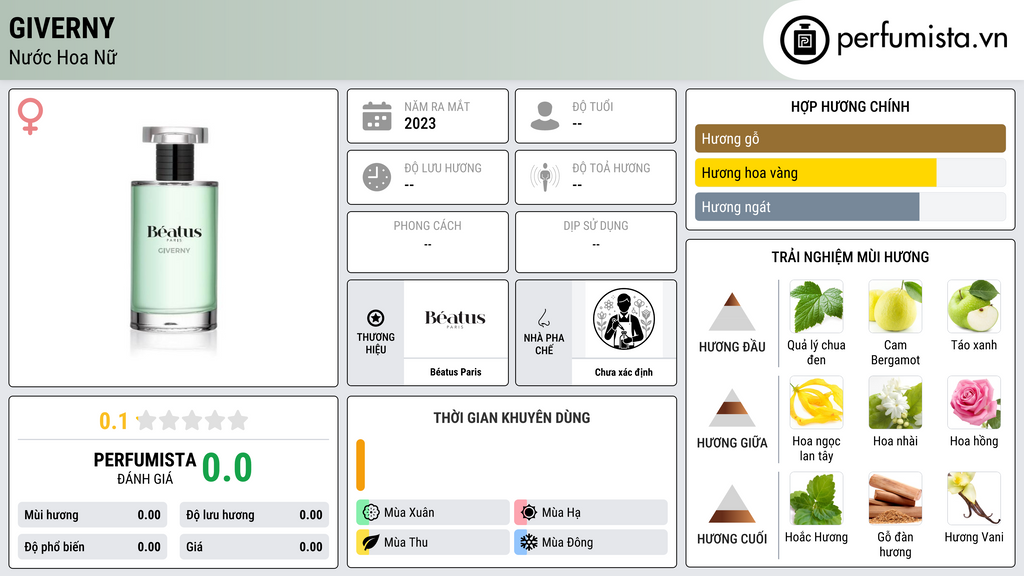Click the leaf icon for Mùa Thu
Viewport: 1024px width, 576px height.
[x=370, y=542]
